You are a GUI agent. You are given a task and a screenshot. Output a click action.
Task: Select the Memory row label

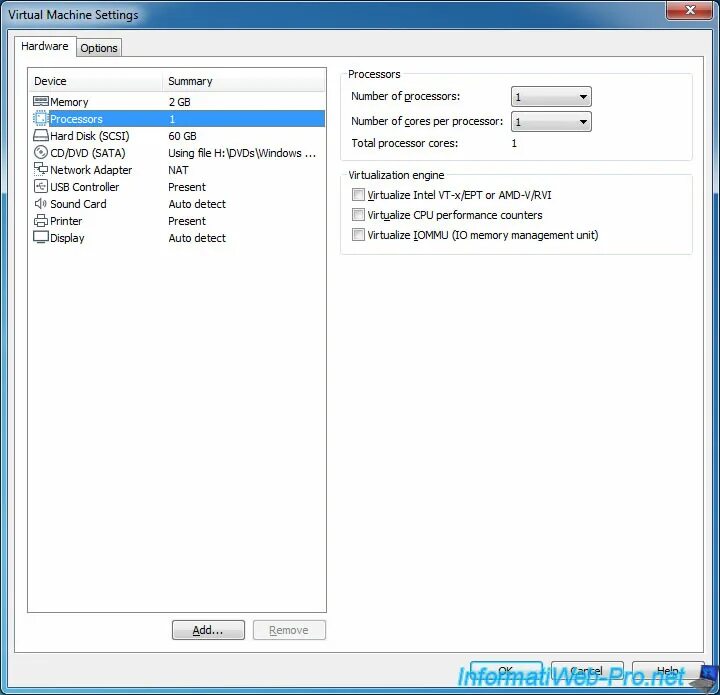click(x=69, y=102)
